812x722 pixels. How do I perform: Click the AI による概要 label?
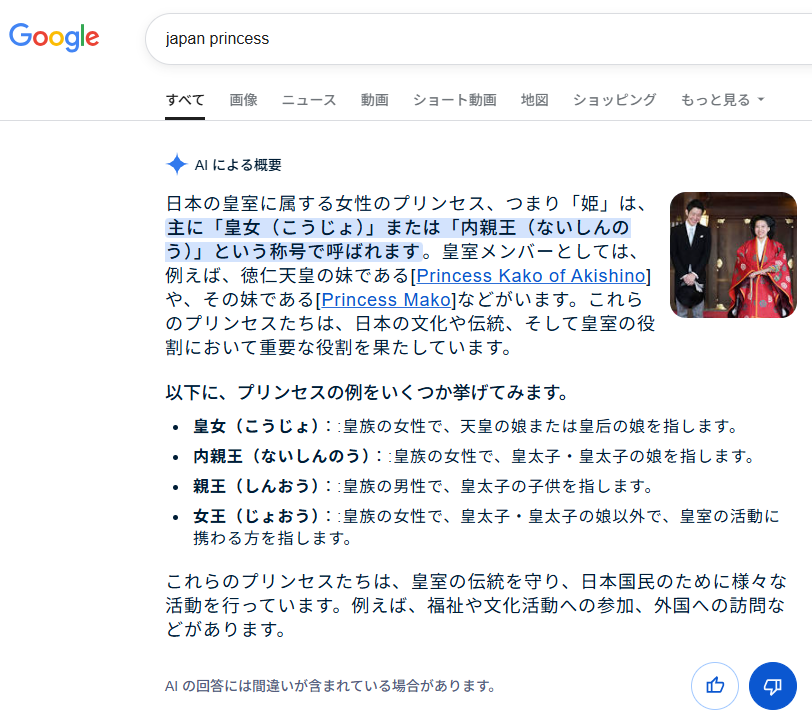238,165
